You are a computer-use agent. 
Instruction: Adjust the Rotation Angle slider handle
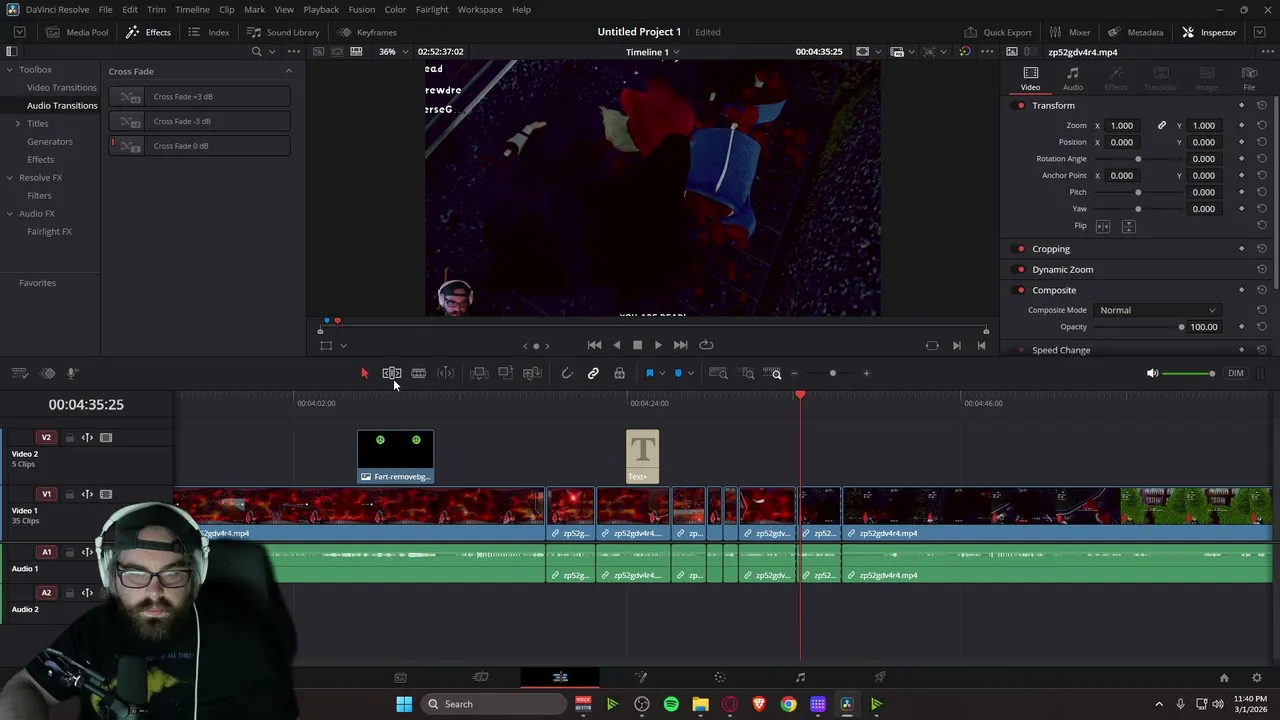[1138, 159]
